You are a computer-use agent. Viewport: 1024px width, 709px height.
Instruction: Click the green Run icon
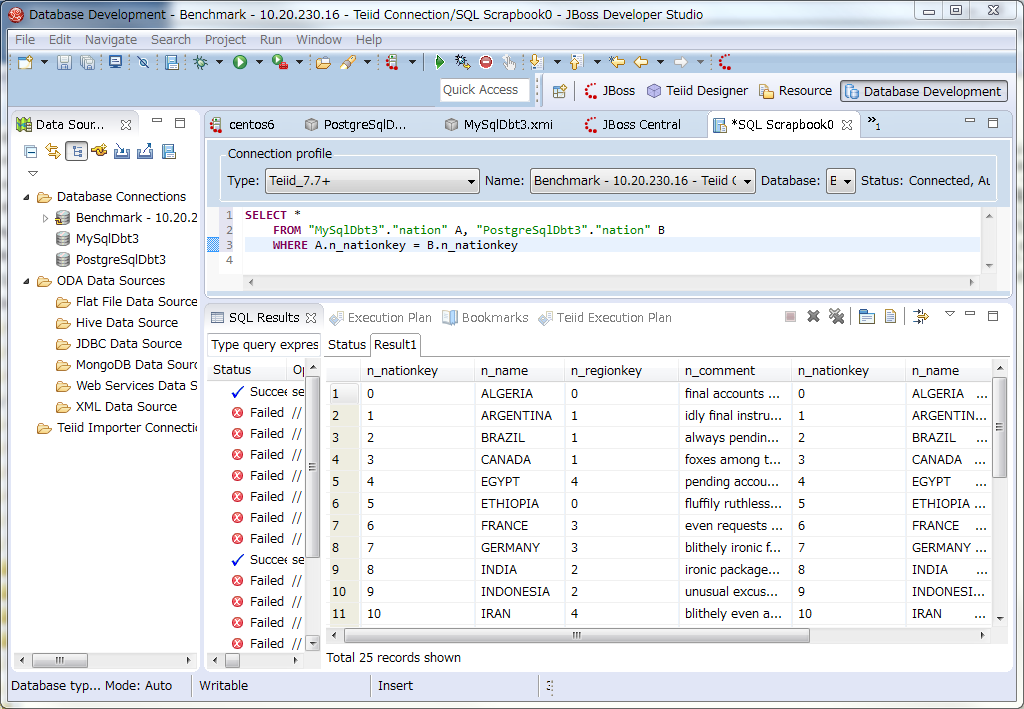(x=240, y=63)
